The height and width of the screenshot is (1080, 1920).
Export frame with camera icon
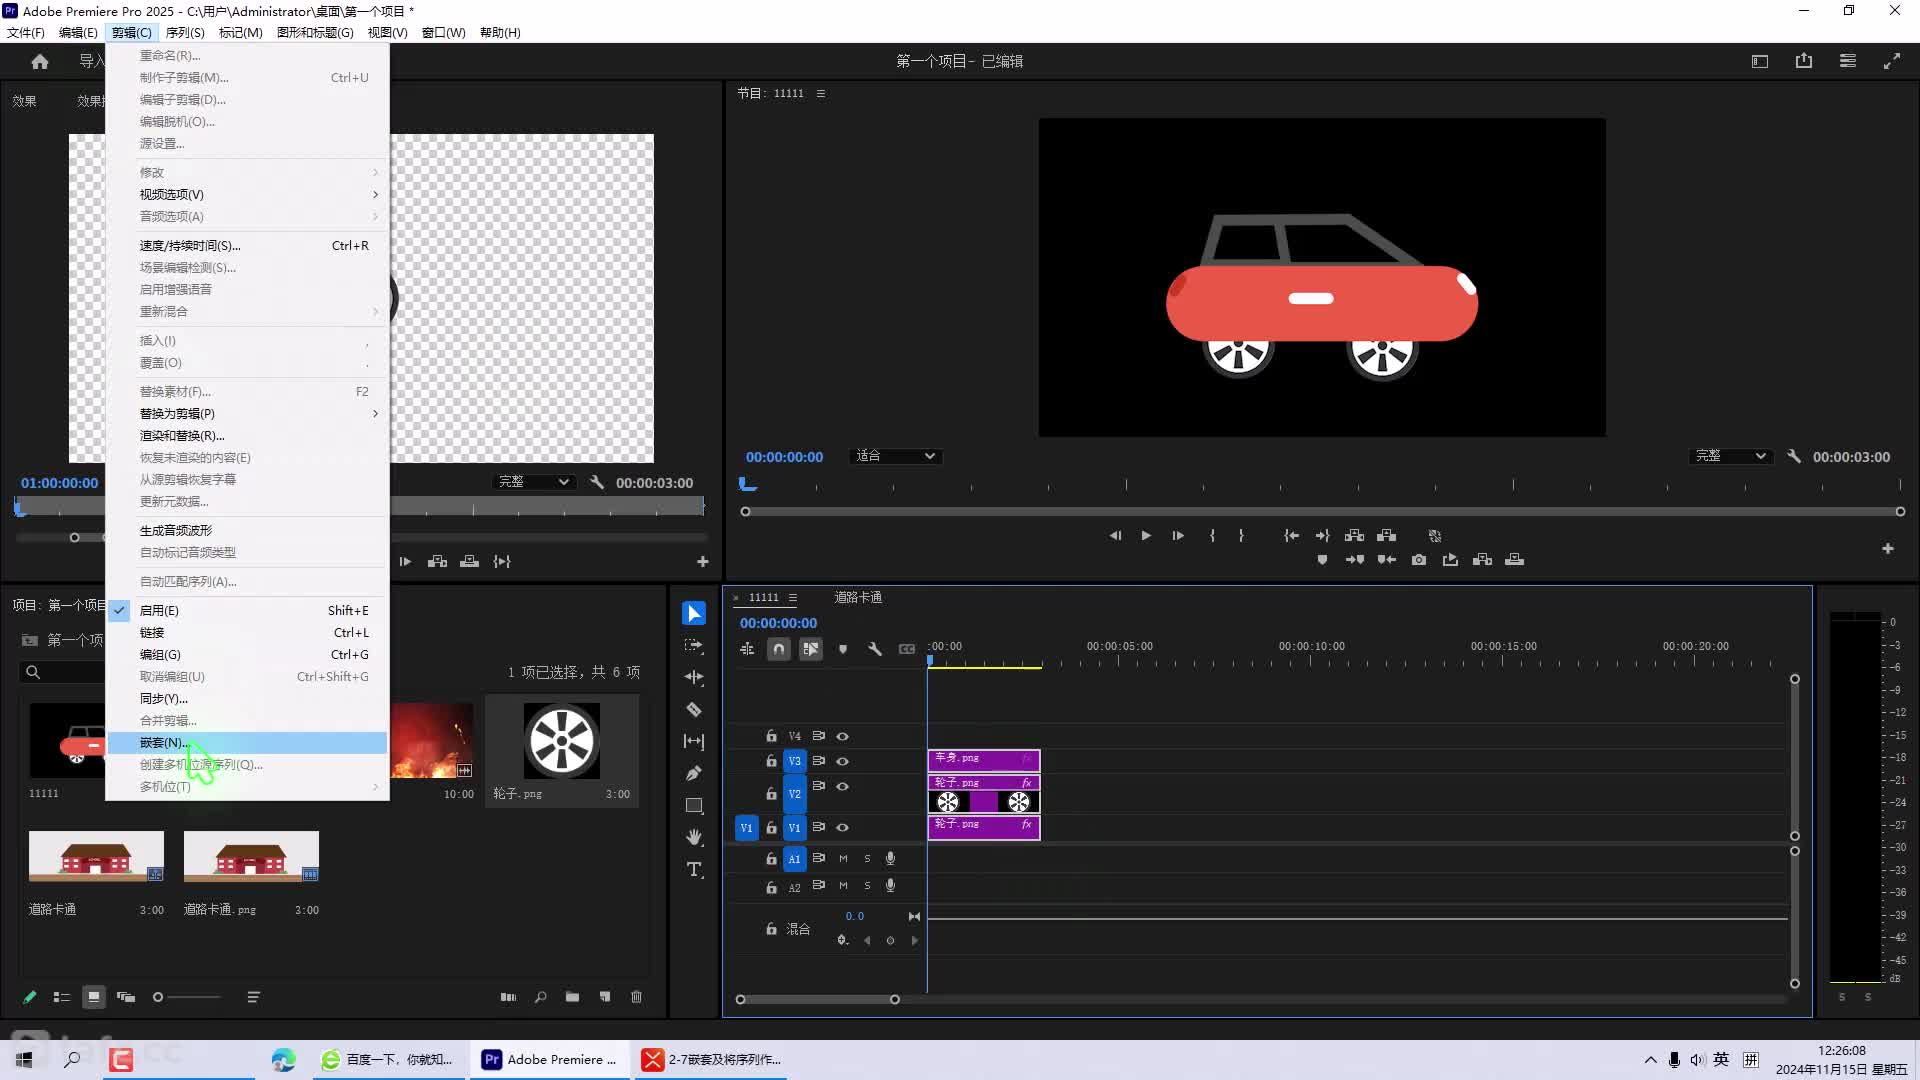[1419, 560]
